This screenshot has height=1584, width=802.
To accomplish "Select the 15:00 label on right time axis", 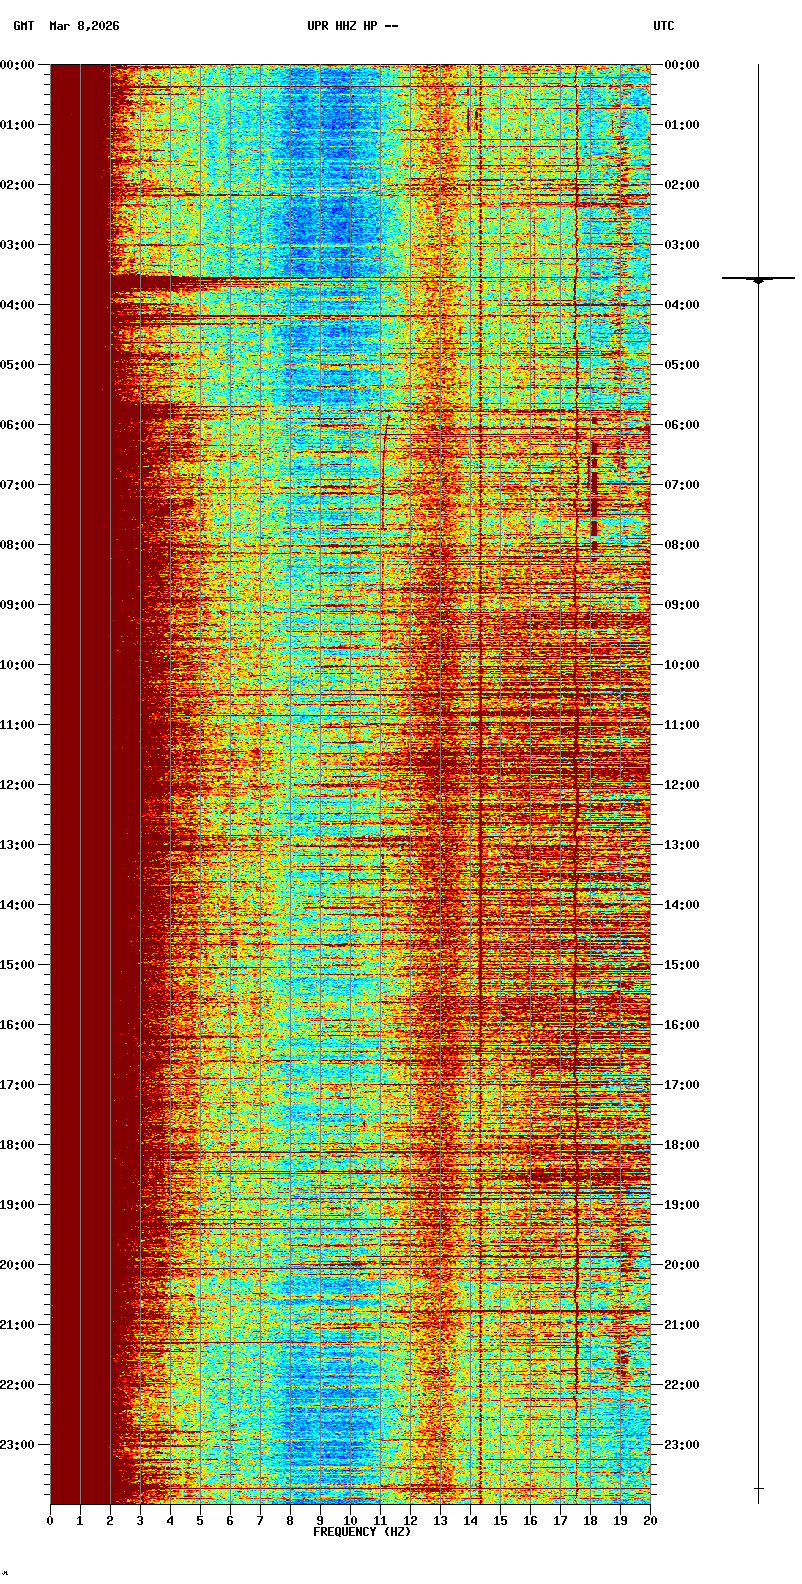I will (x=682, y=965).
